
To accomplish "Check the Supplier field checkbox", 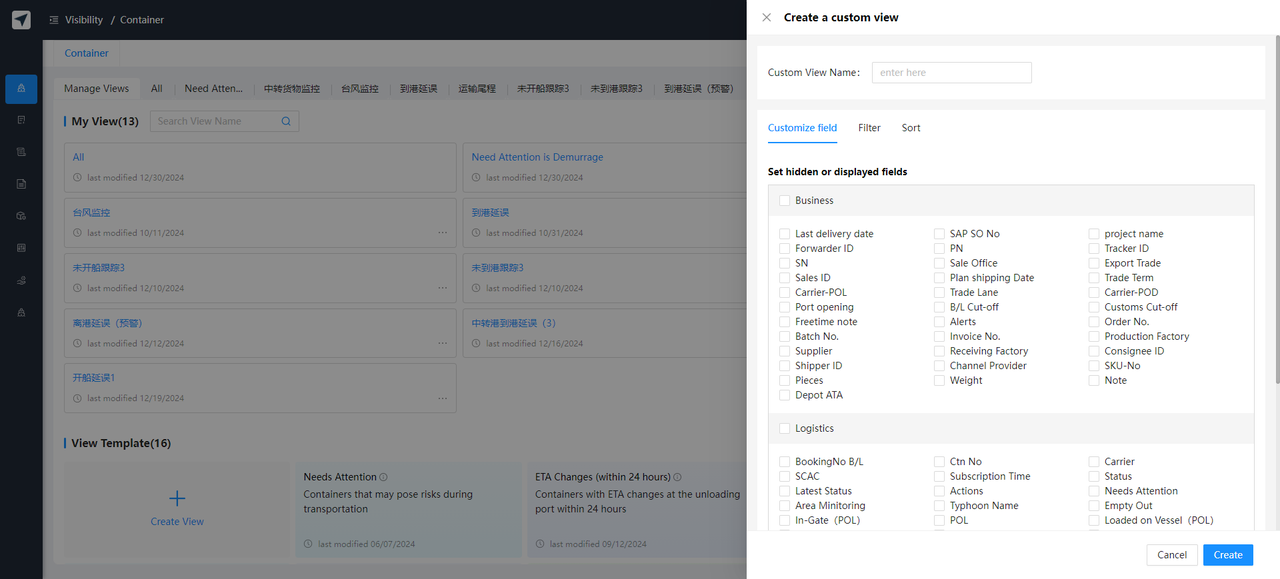I will click(x=785, y=352).
